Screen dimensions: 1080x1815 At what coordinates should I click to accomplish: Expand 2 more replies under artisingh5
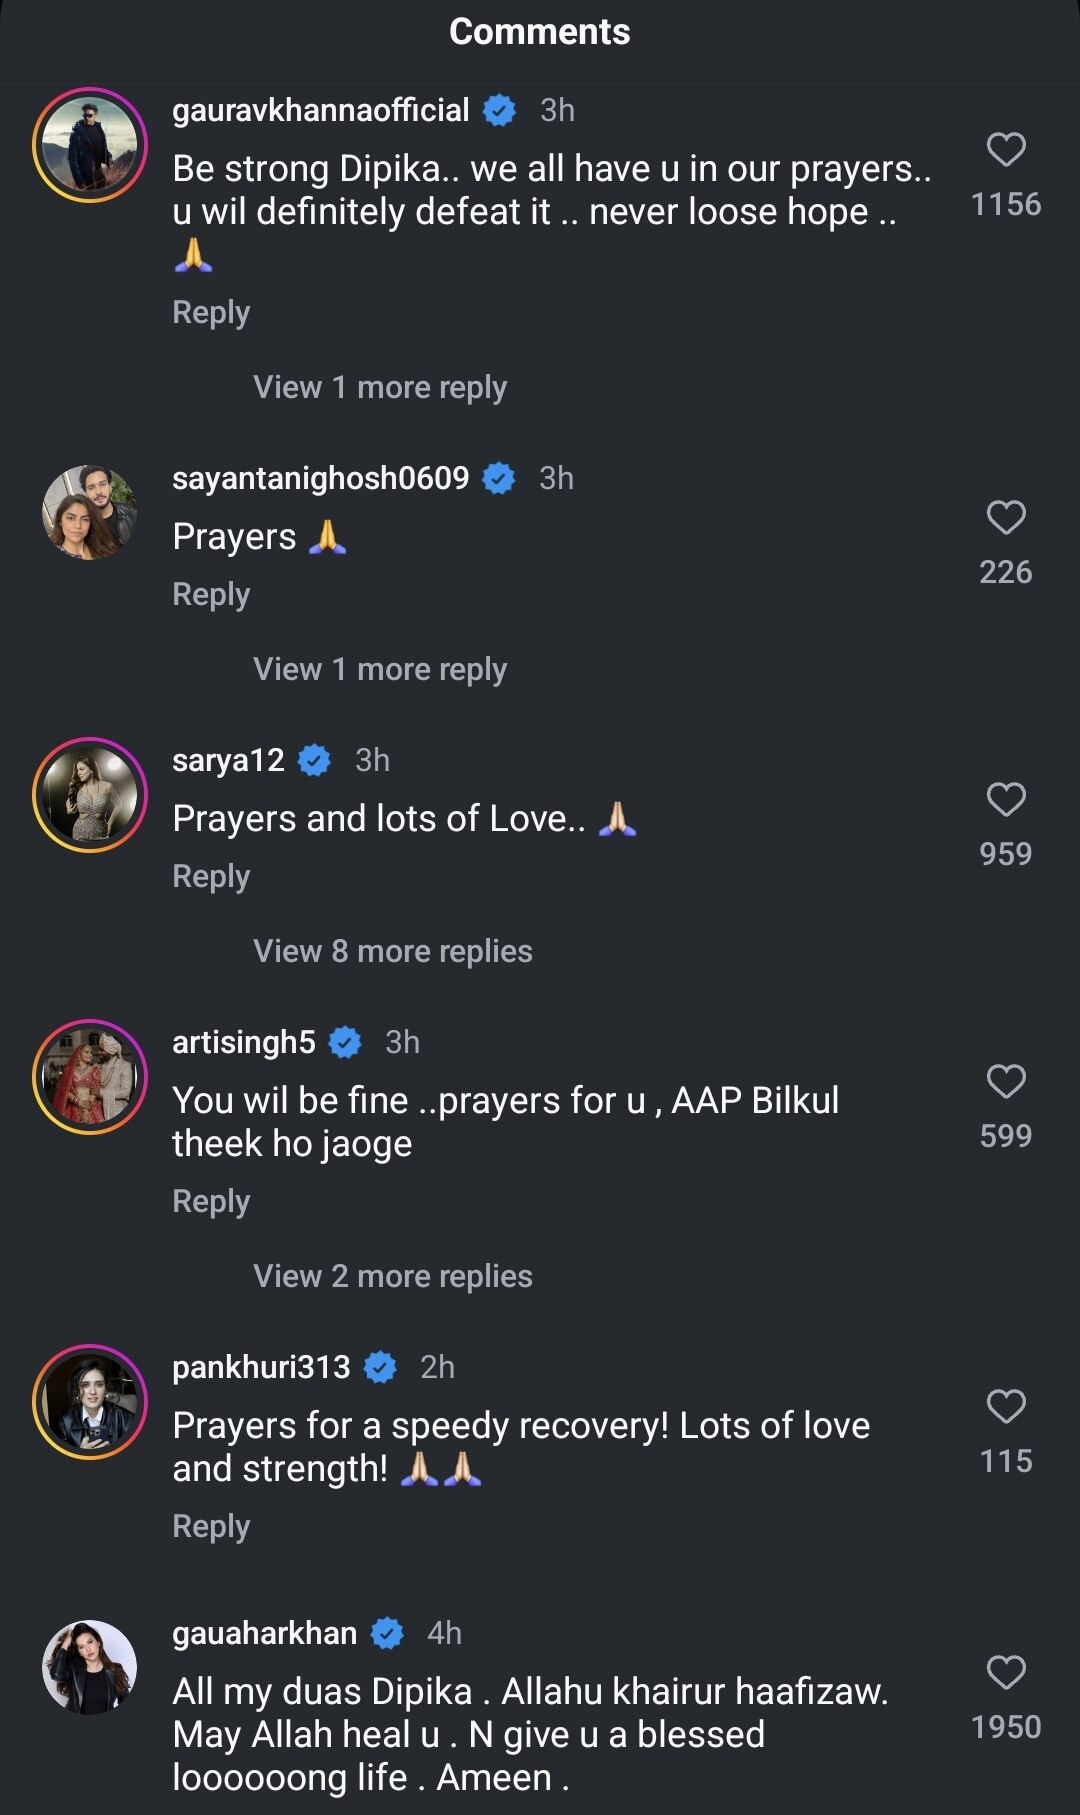[393, 1277]
